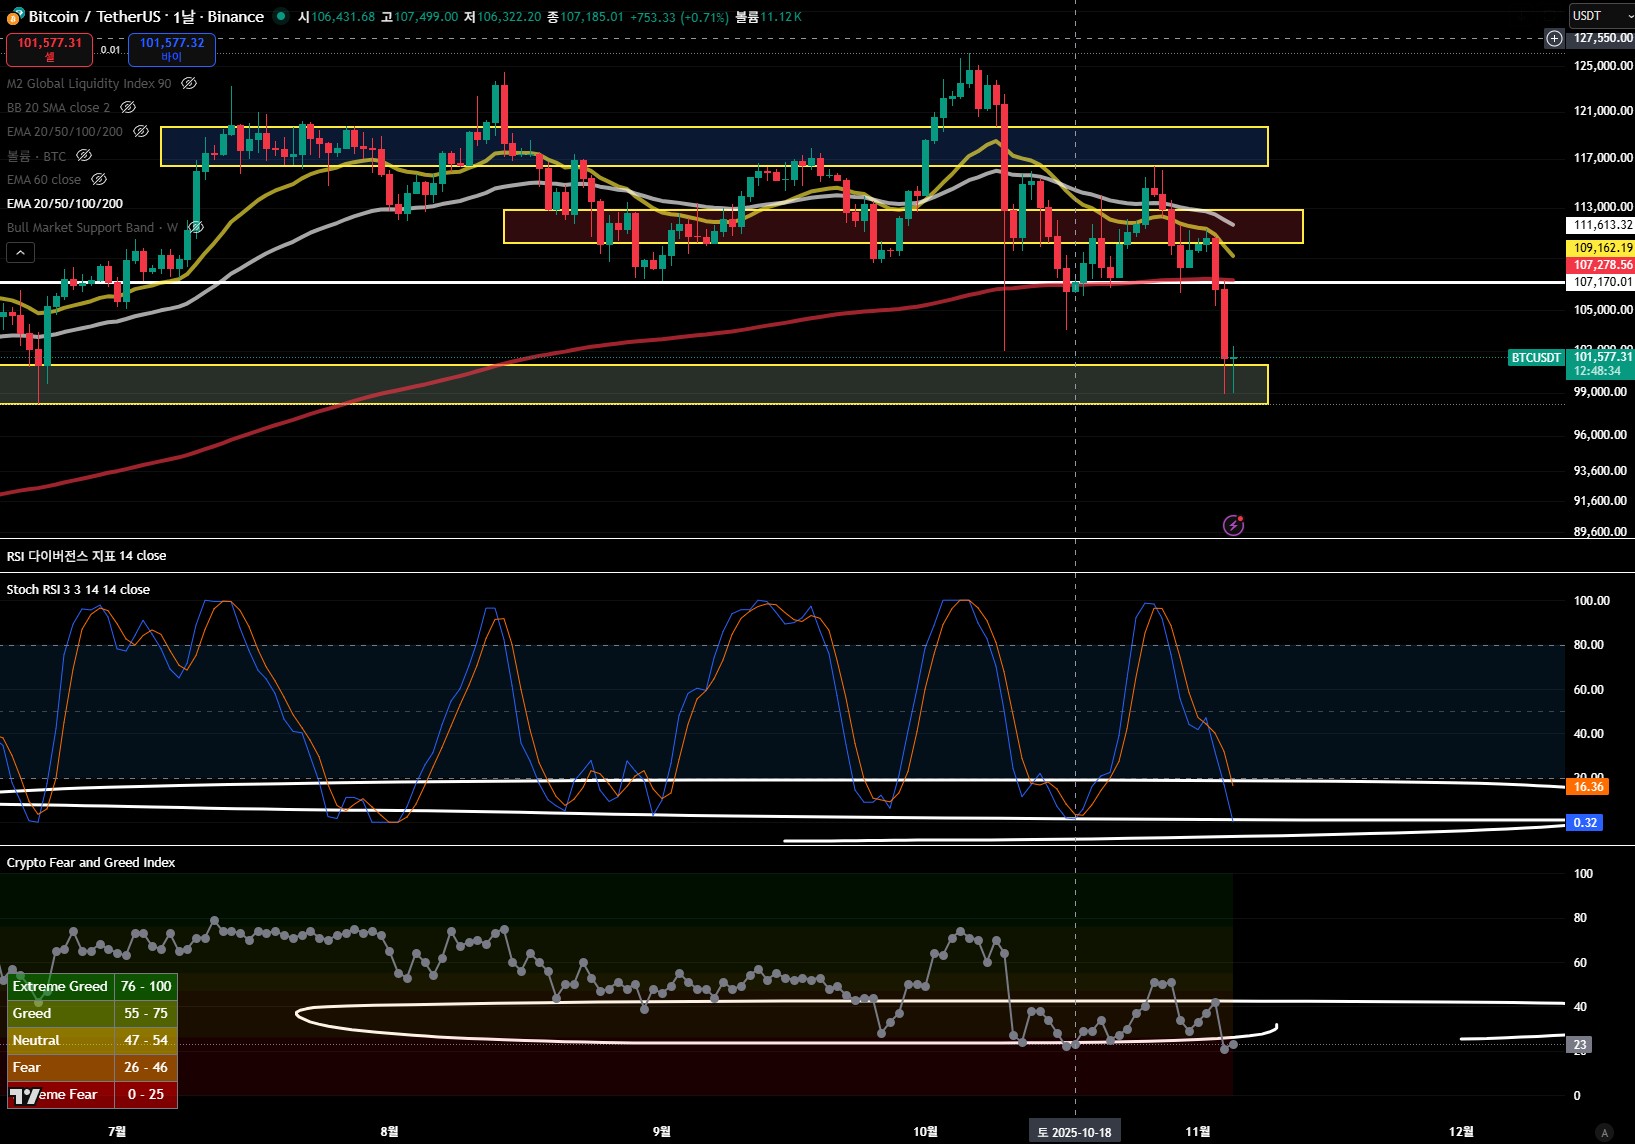Select the Crypto Fear and Greed Index legend
The width and height of the screenshot is (1635, 1144).
[91, 863]
